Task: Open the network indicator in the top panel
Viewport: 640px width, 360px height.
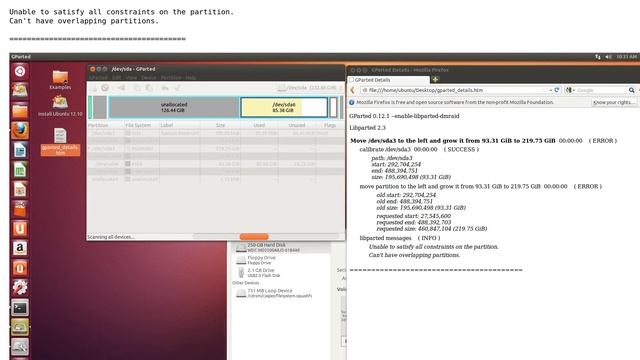Action: click(598, 57)
